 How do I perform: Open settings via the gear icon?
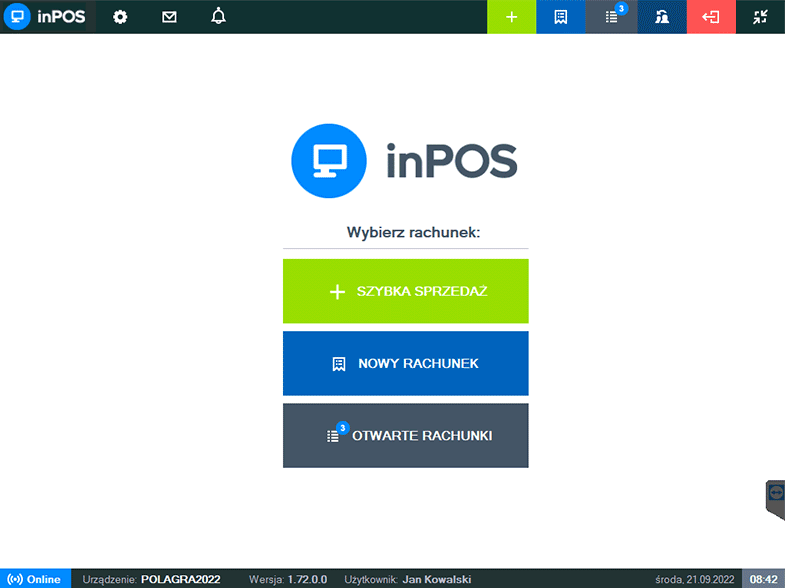pos(120,17)
